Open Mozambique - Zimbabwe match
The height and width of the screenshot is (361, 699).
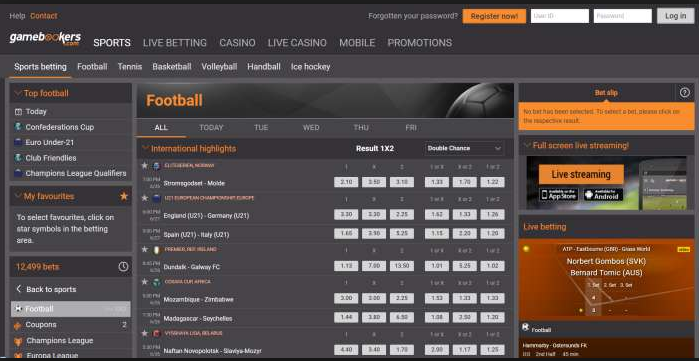(198, 299)
